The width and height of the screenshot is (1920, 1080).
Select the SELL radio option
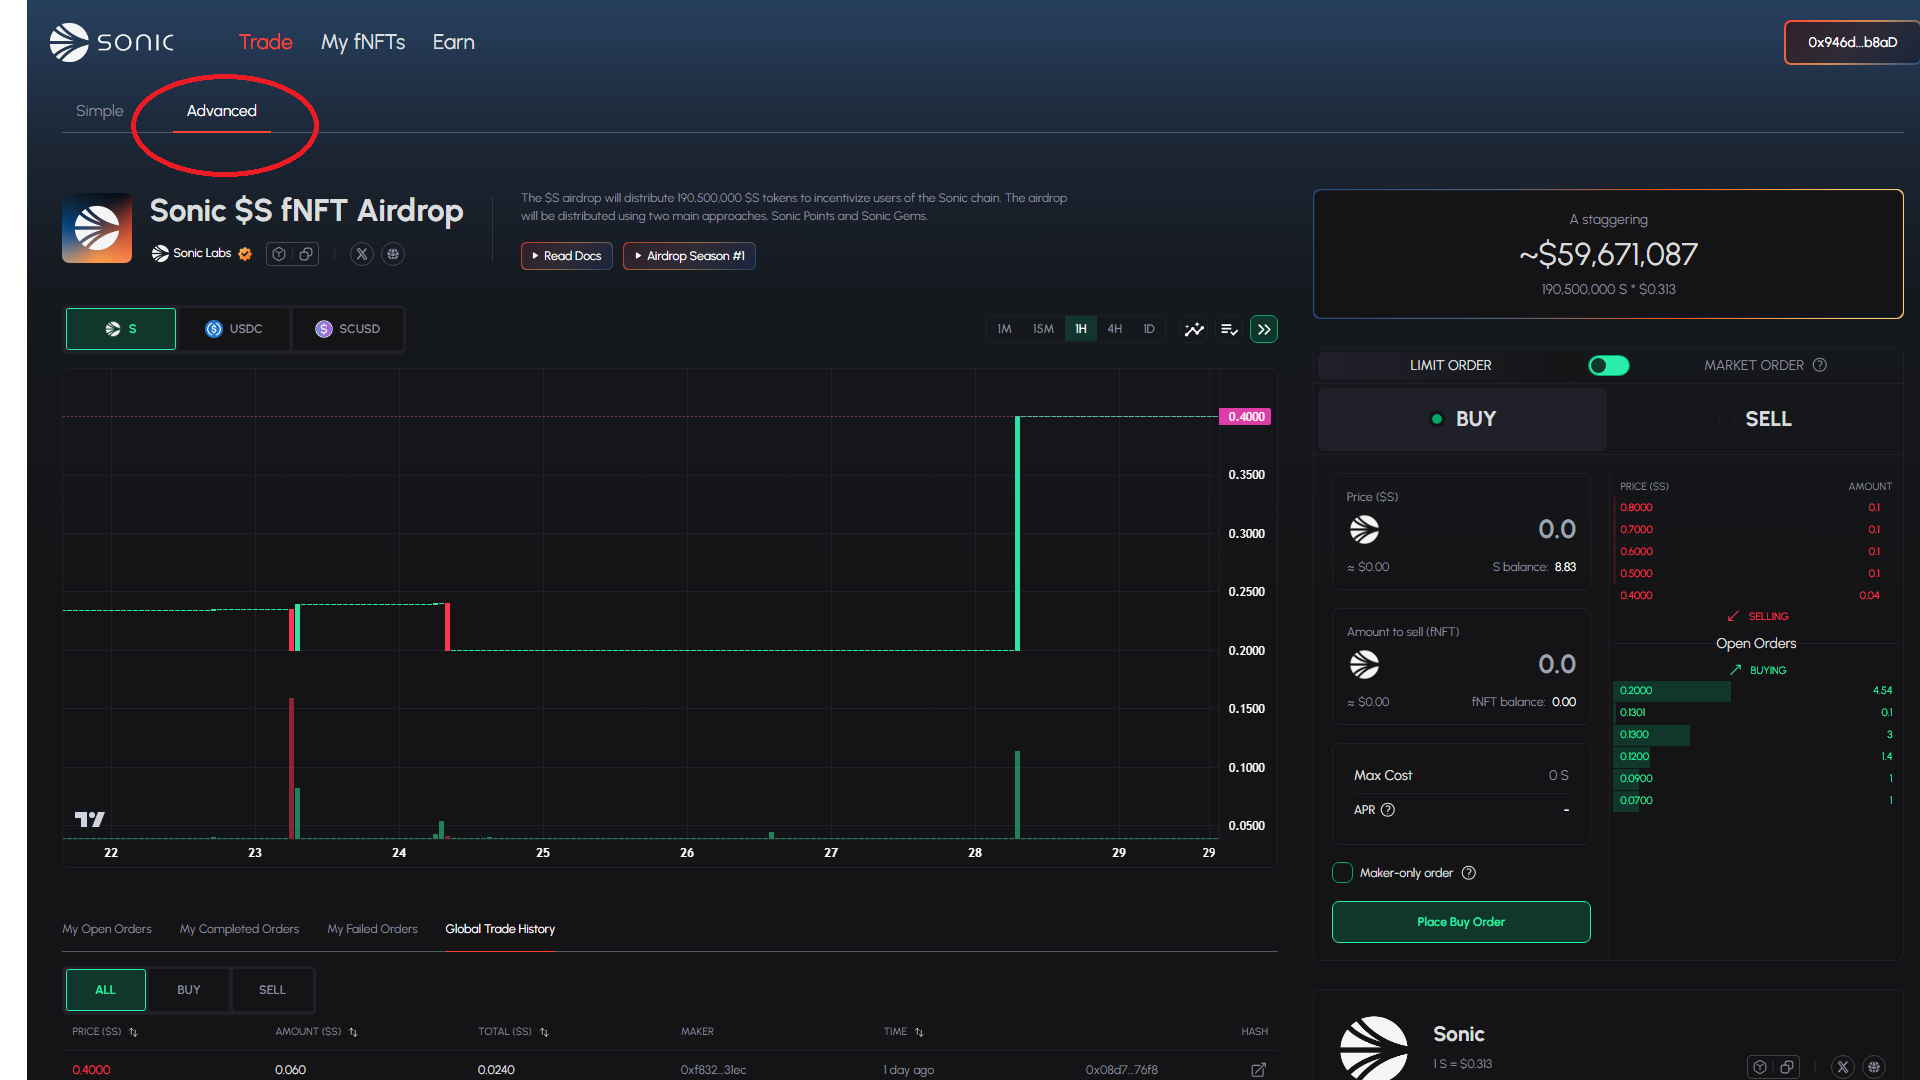point(1726,419)
